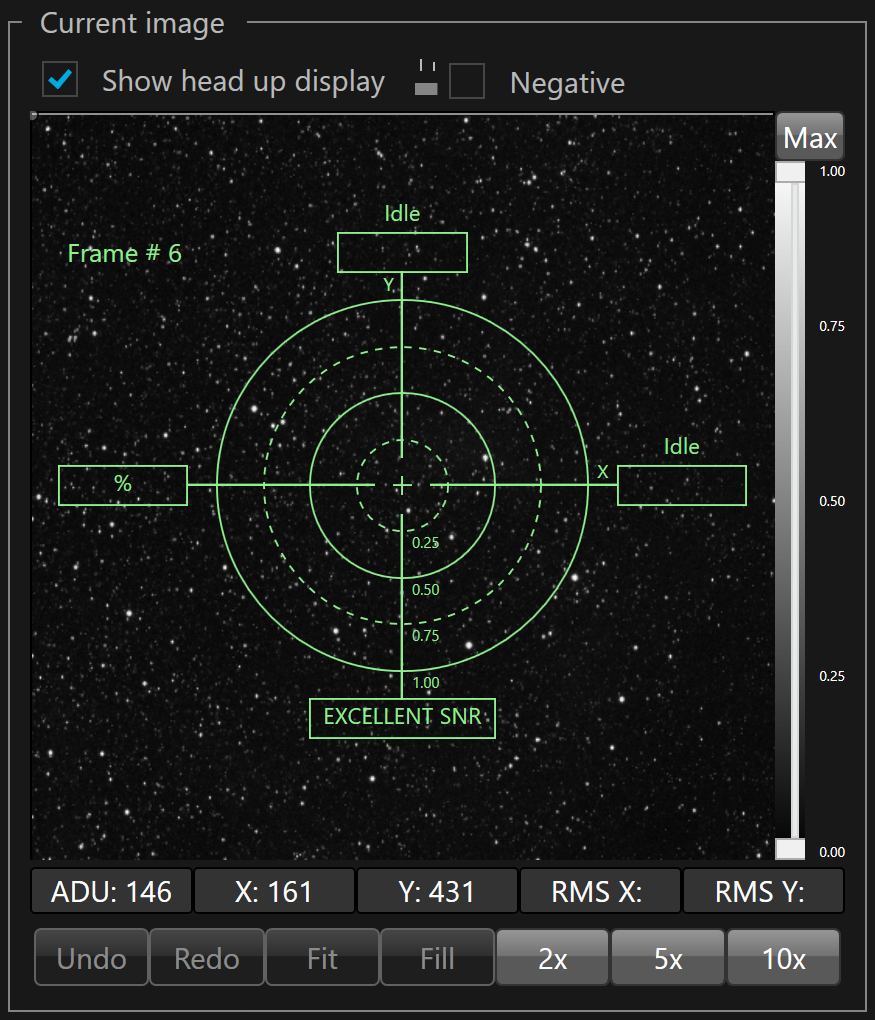Click the Y: 431 coordinate readout

pos(437,891)
